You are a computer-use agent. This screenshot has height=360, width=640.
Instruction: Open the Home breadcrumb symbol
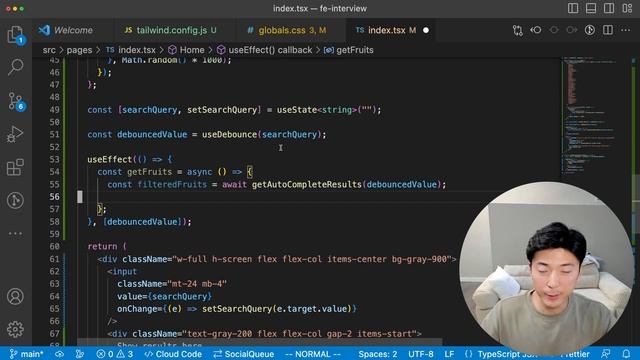[187, 50]
